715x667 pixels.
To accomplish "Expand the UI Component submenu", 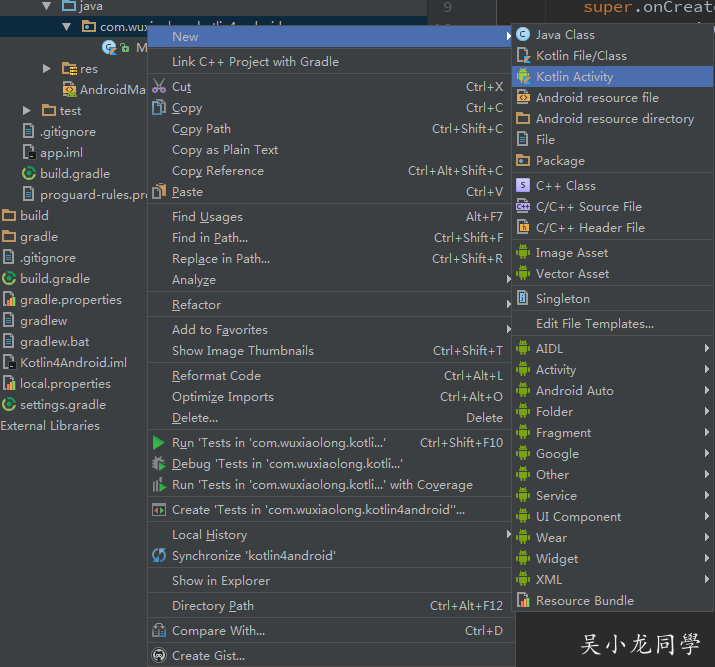I will tap(612, 516).
